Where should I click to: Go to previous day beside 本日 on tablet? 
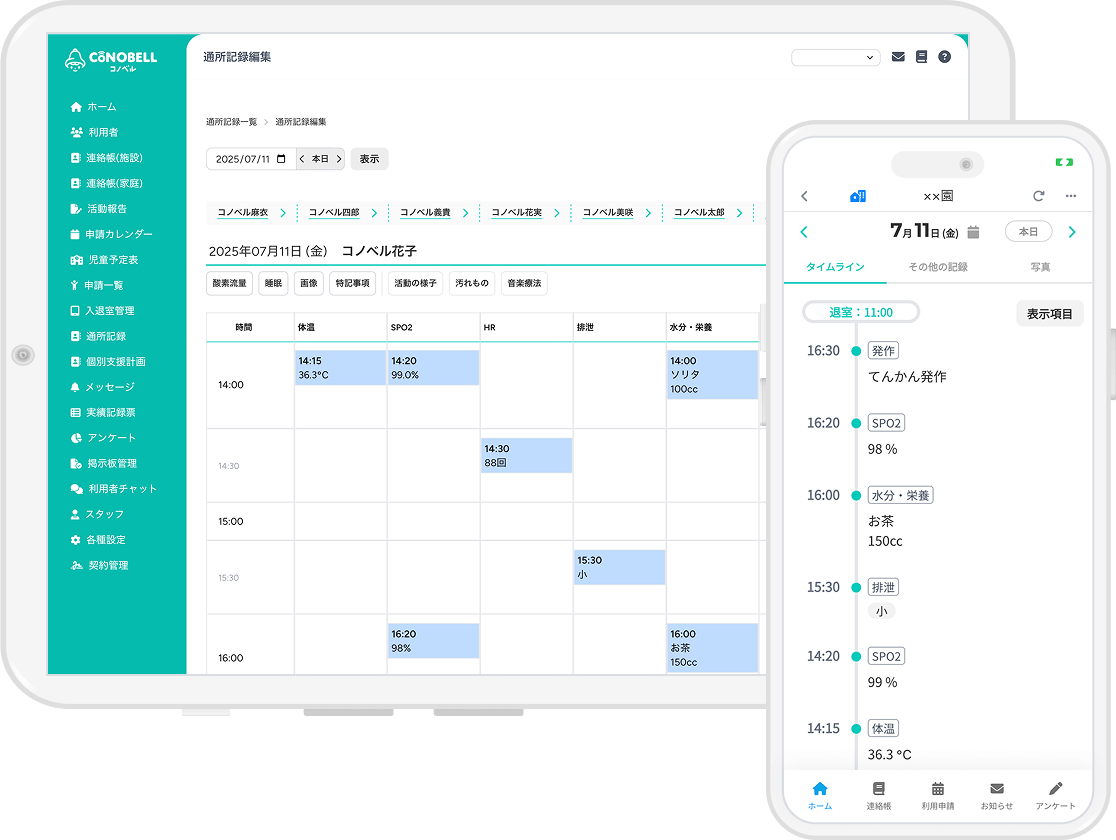tap(302, 159)
